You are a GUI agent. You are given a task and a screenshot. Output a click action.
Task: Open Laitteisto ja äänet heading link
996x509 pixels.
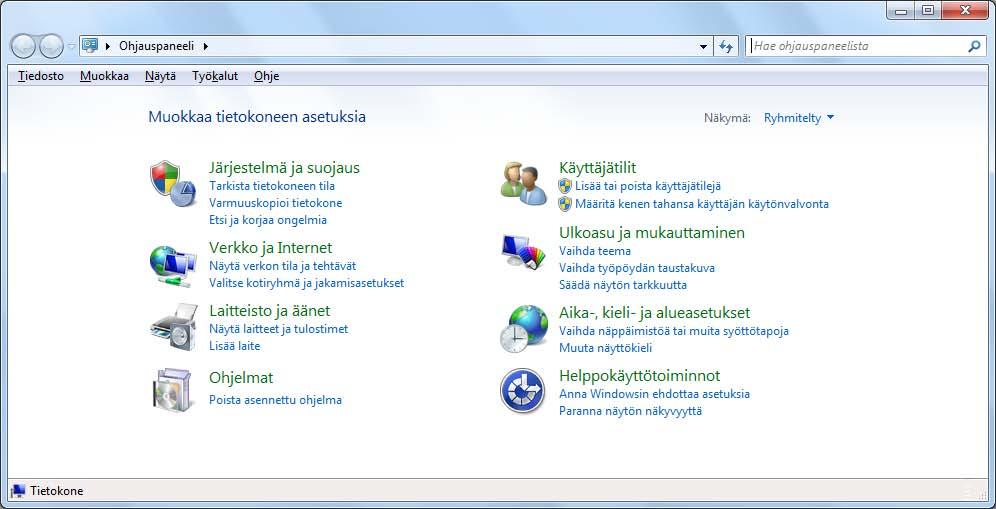click(x=270, y=311)
